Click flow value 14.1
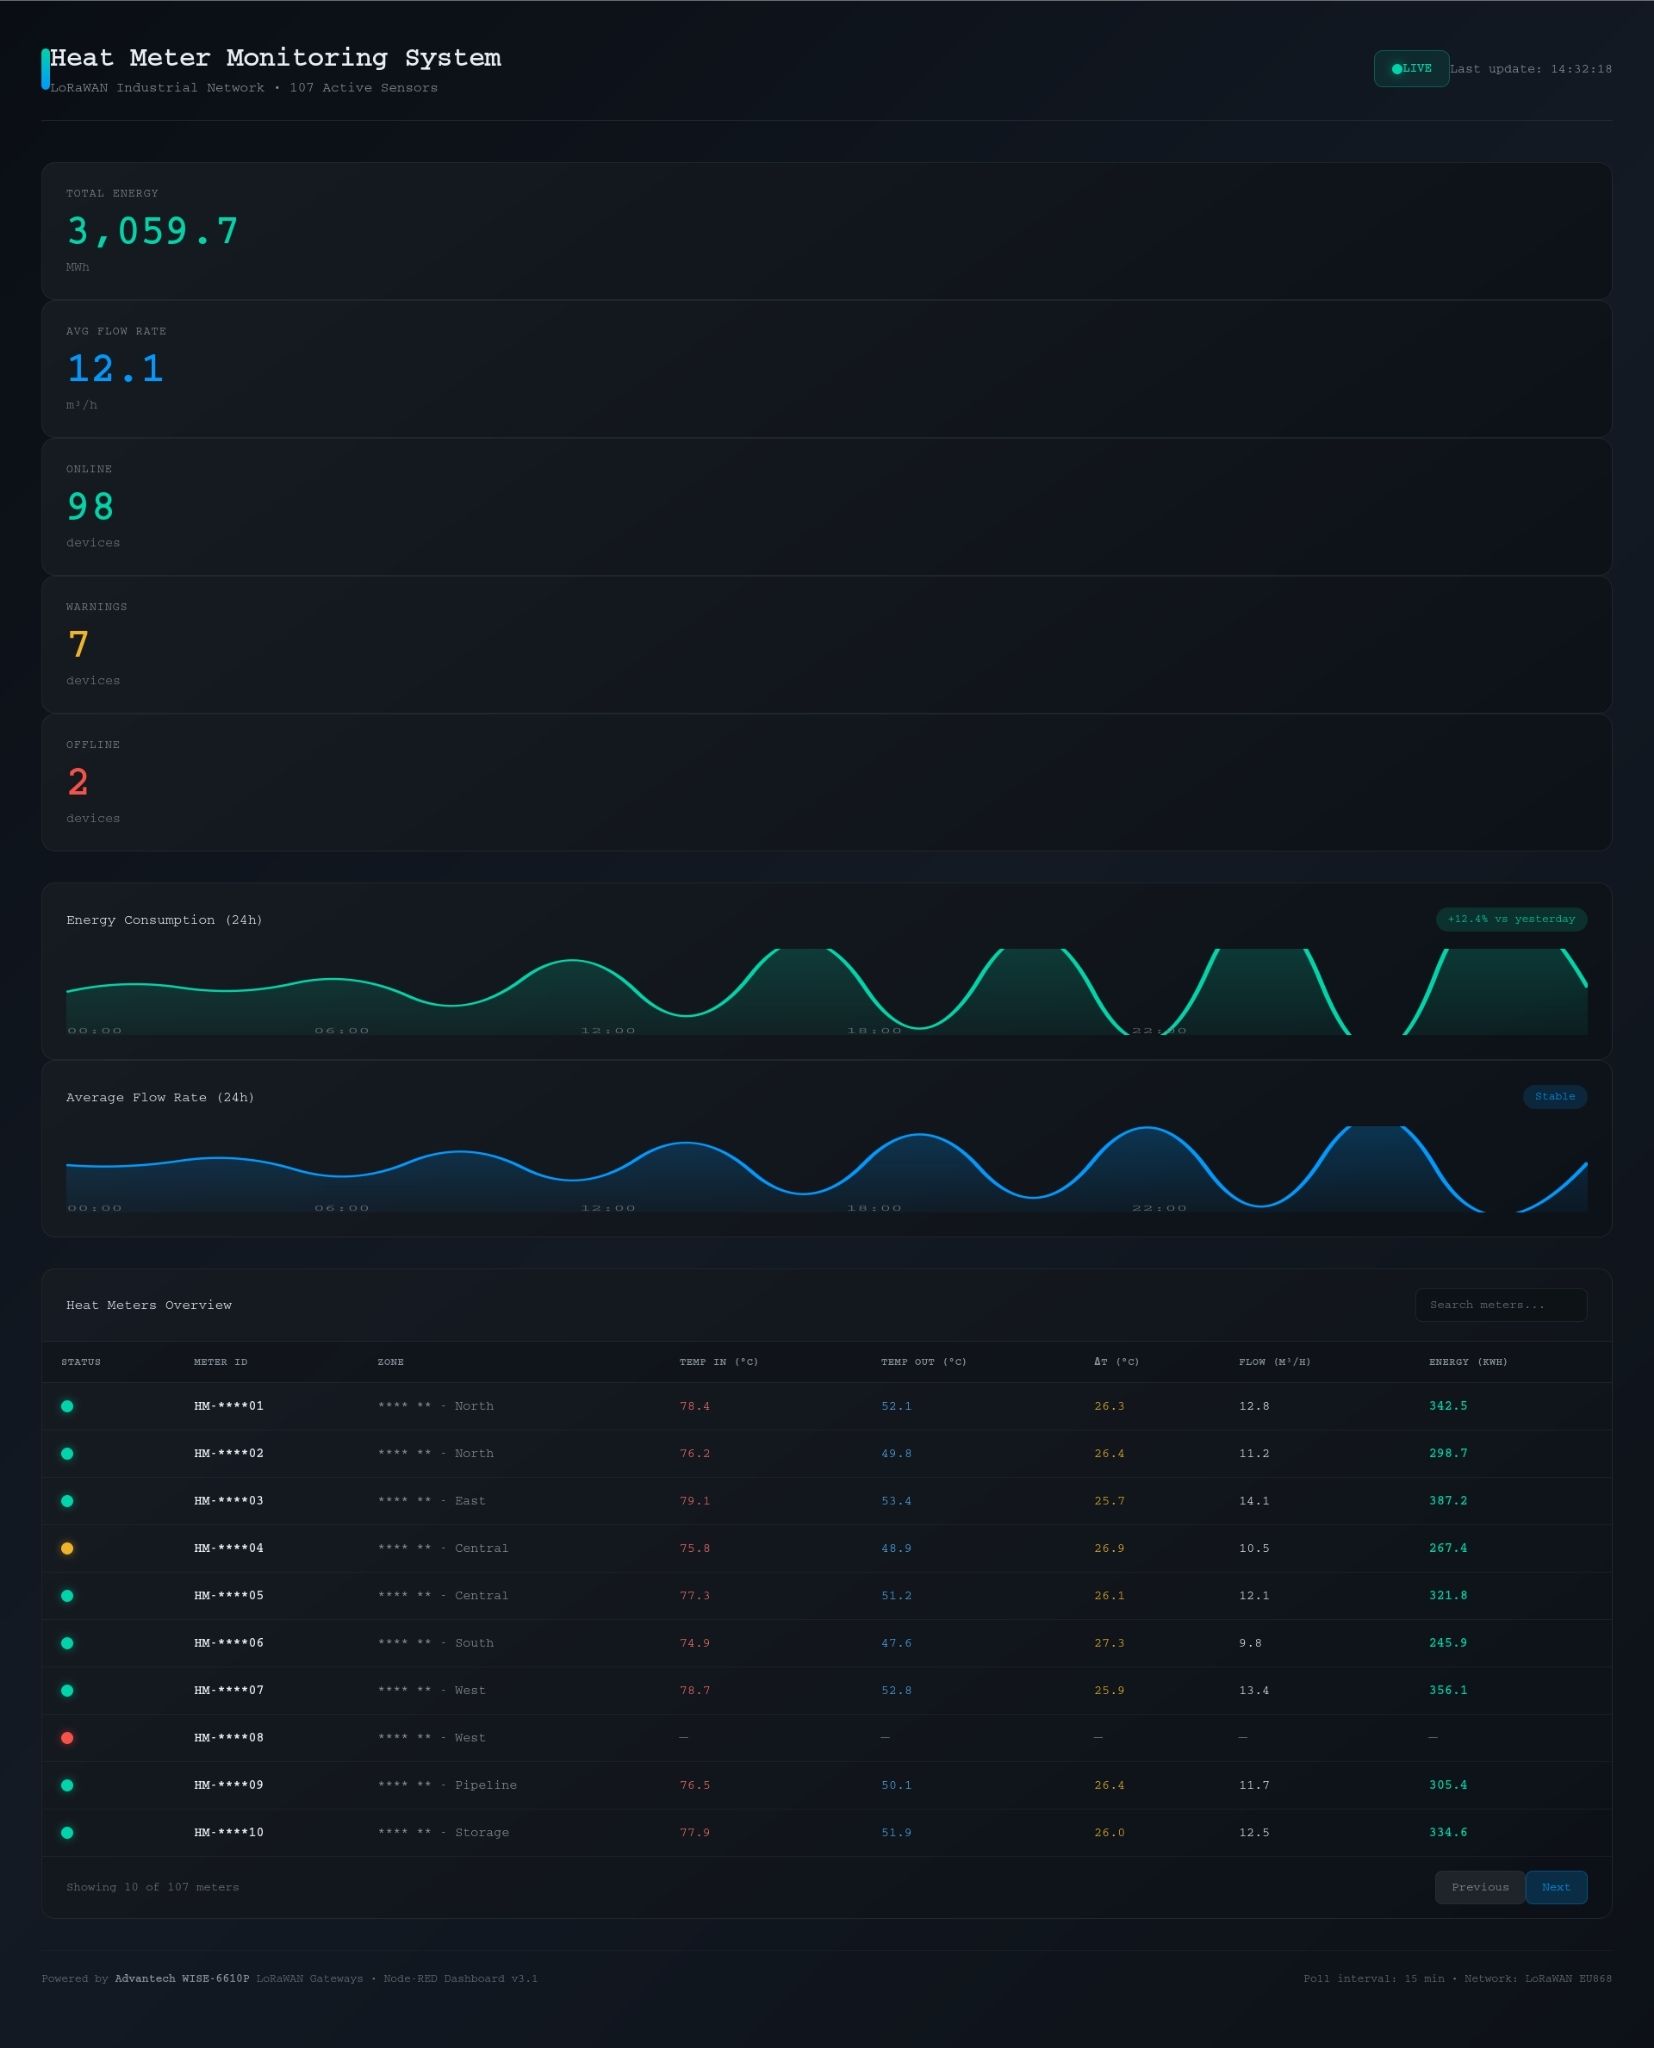Image resolution: width=1654 pixels, height=2048 pixels. (1254, 1501)
